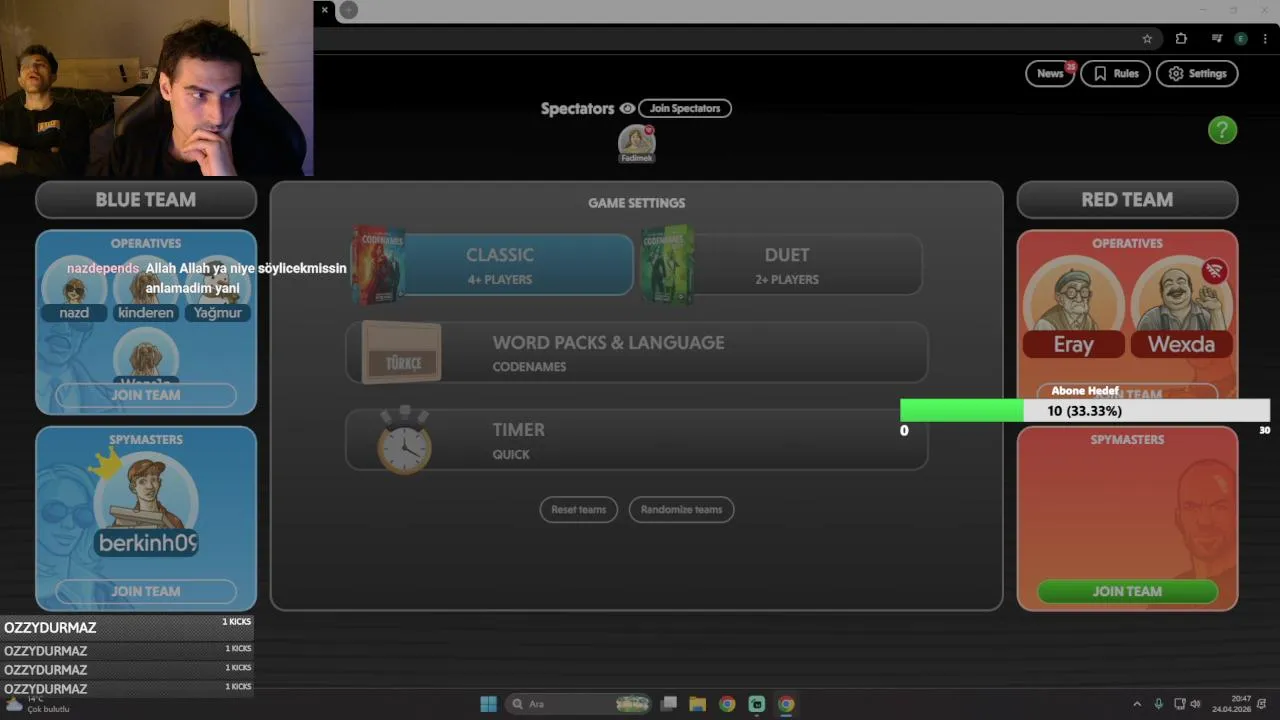The width and height of the screenshot is (1280, 720).
Task: Click the timer clock icon
Action: click(x=404, y=441)
